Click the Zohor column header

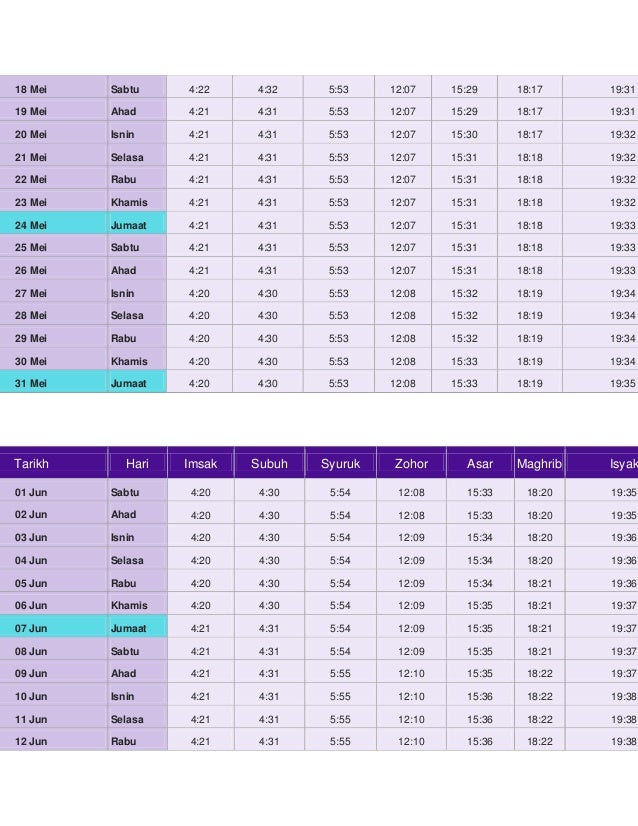[x=411, y=464]
